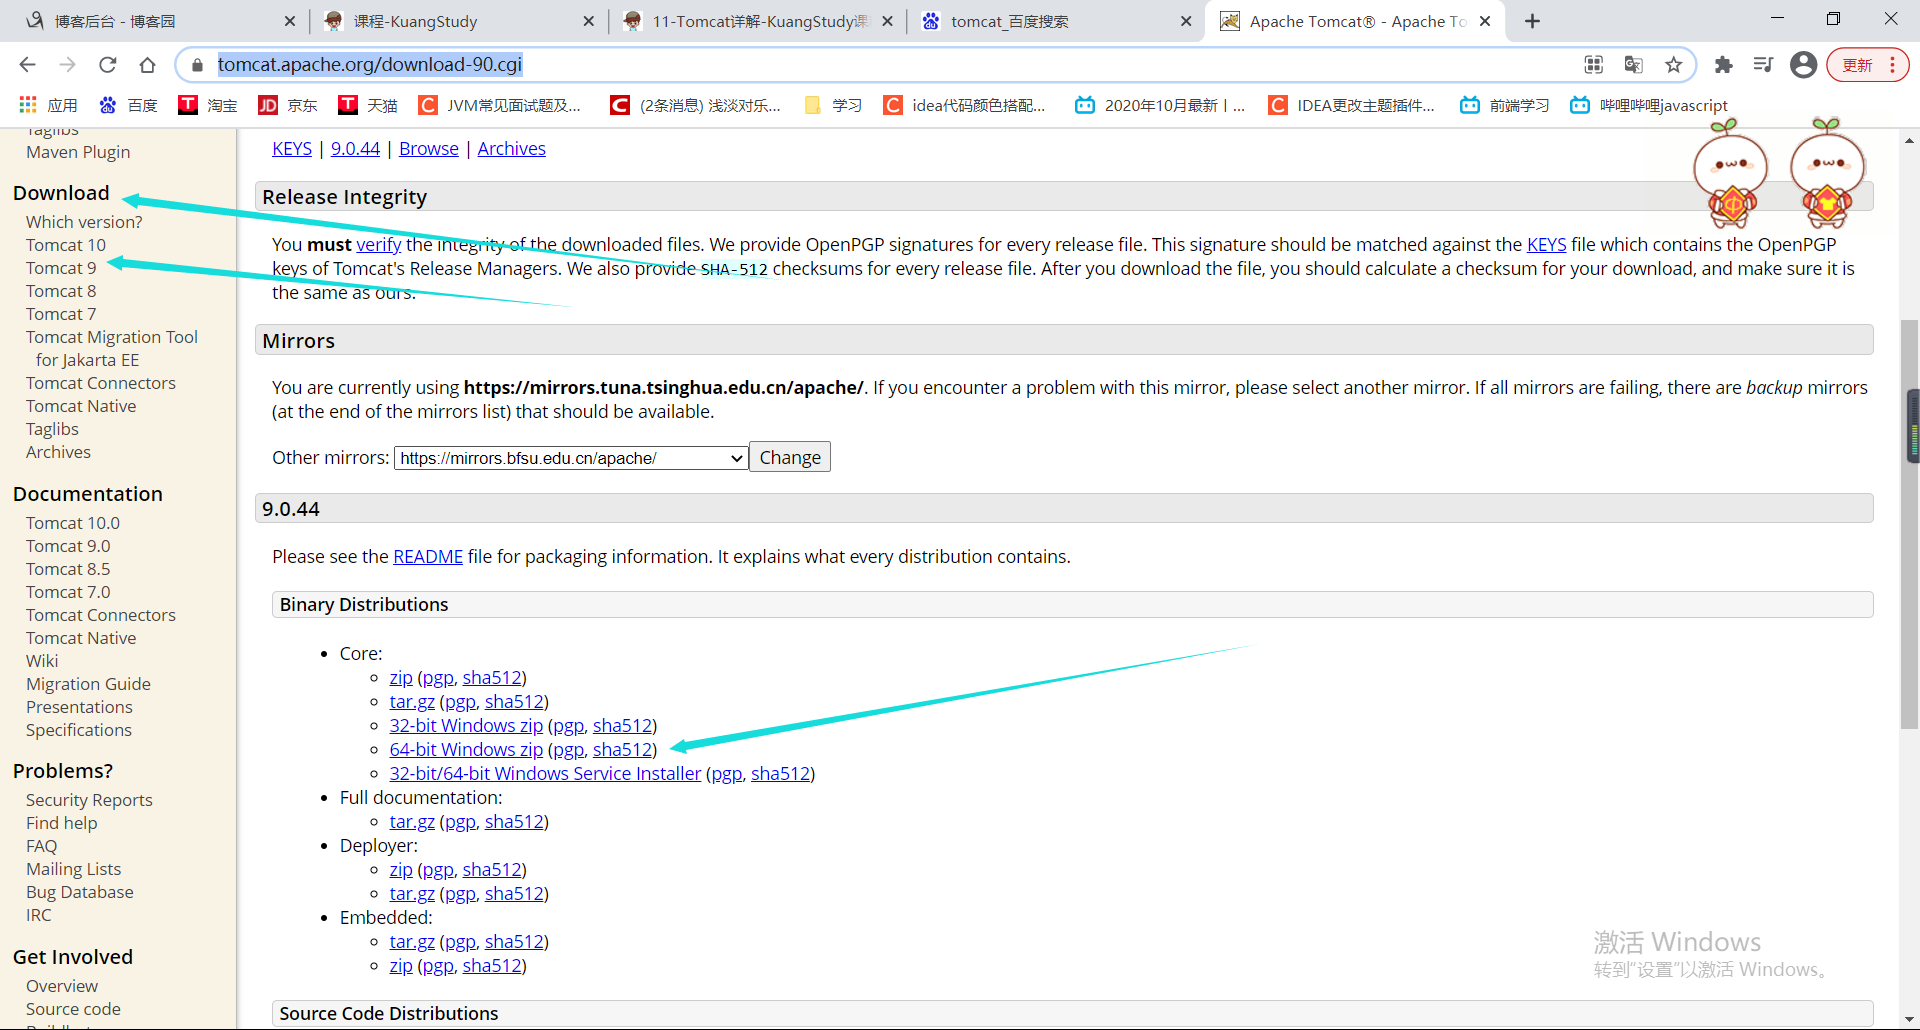Switch to the 课程-KuangStudy tab

pyautogui.click(x=459, y=21)
